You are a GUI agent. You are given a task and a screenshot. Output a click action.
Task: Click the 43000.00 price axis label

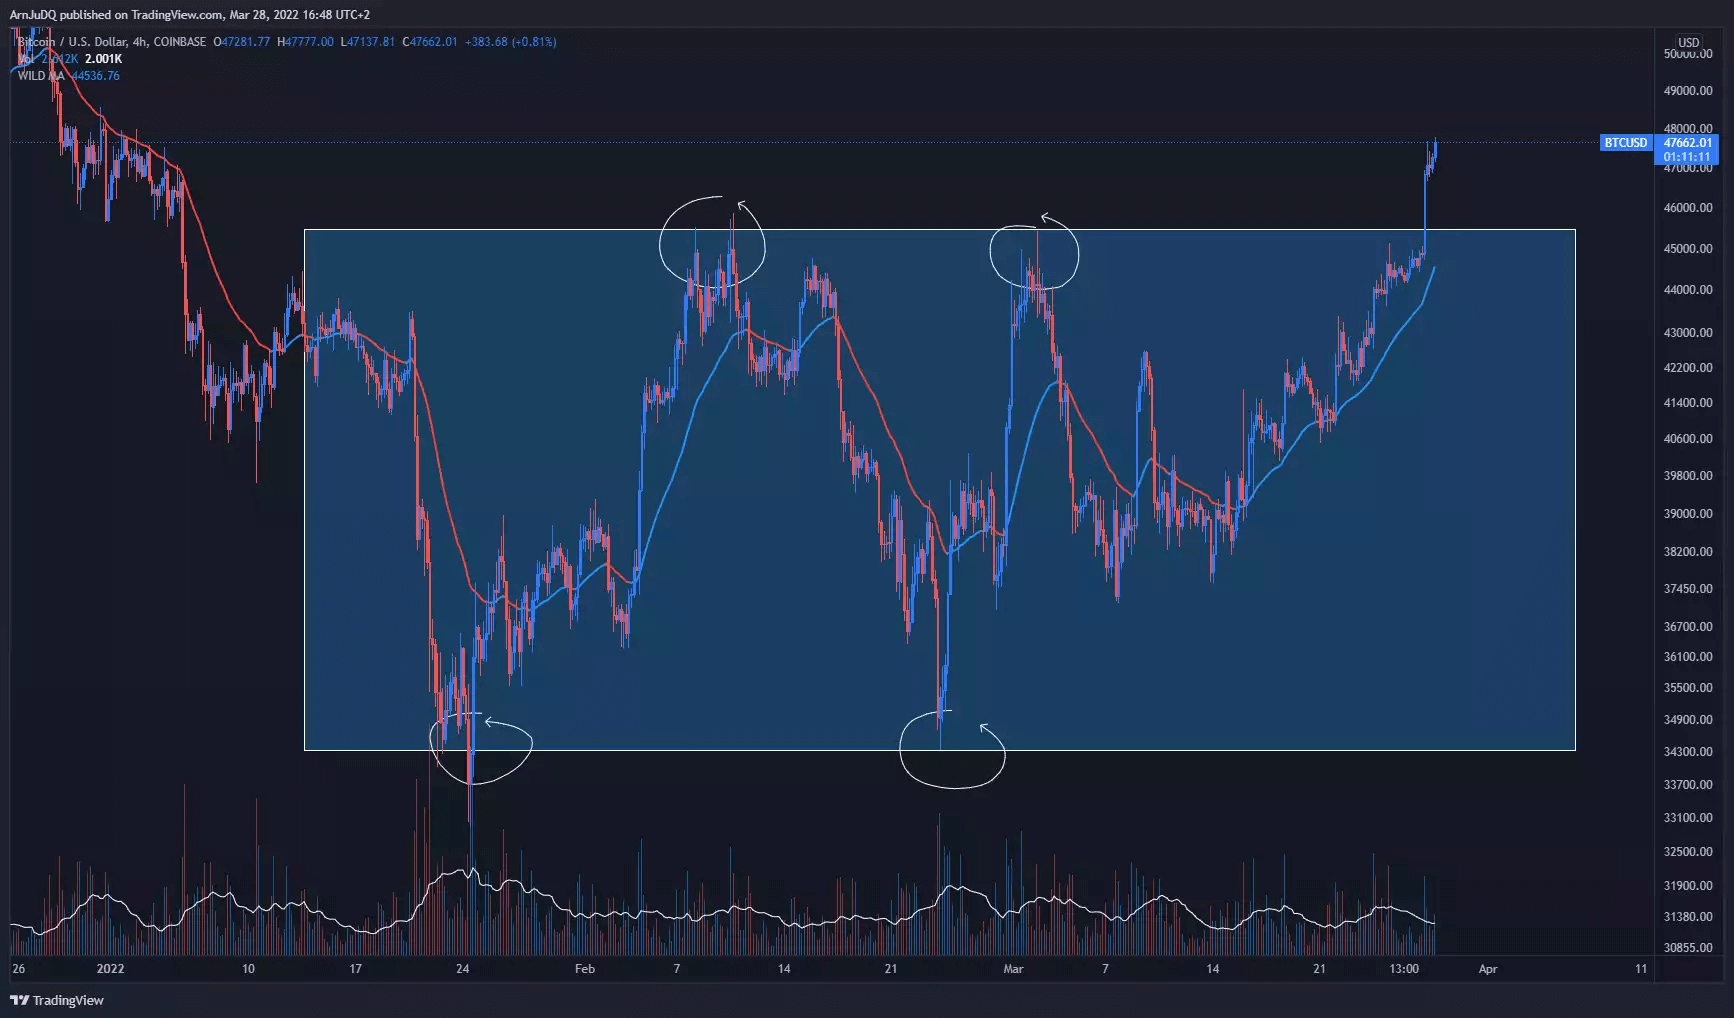1688,333
